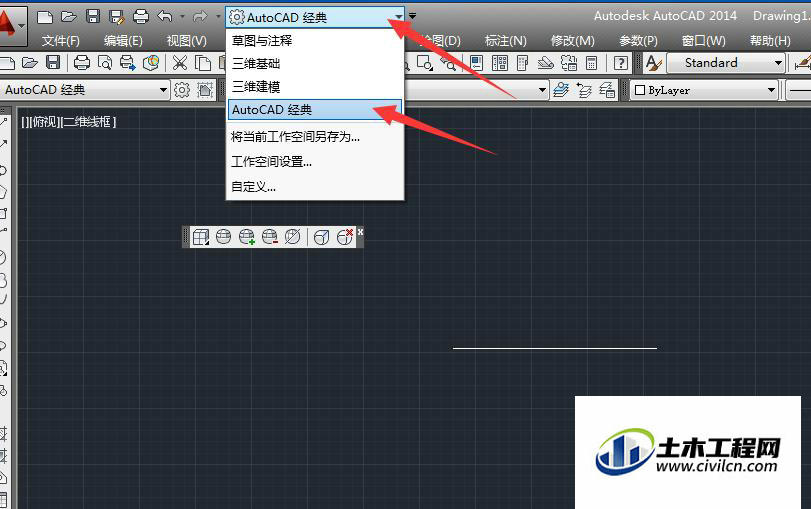811x509 pixels.
Task: Click the [俯视] viewport view control
Action: point(45,122)
